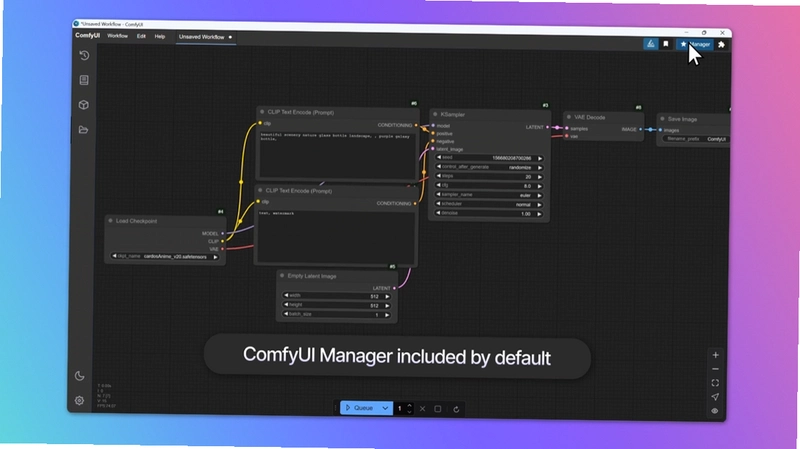Click the KSampler LATENT output port
Image resolution: width=800 pixels, height=449 pixels.
pyautogui.click(x=547, y=127)
